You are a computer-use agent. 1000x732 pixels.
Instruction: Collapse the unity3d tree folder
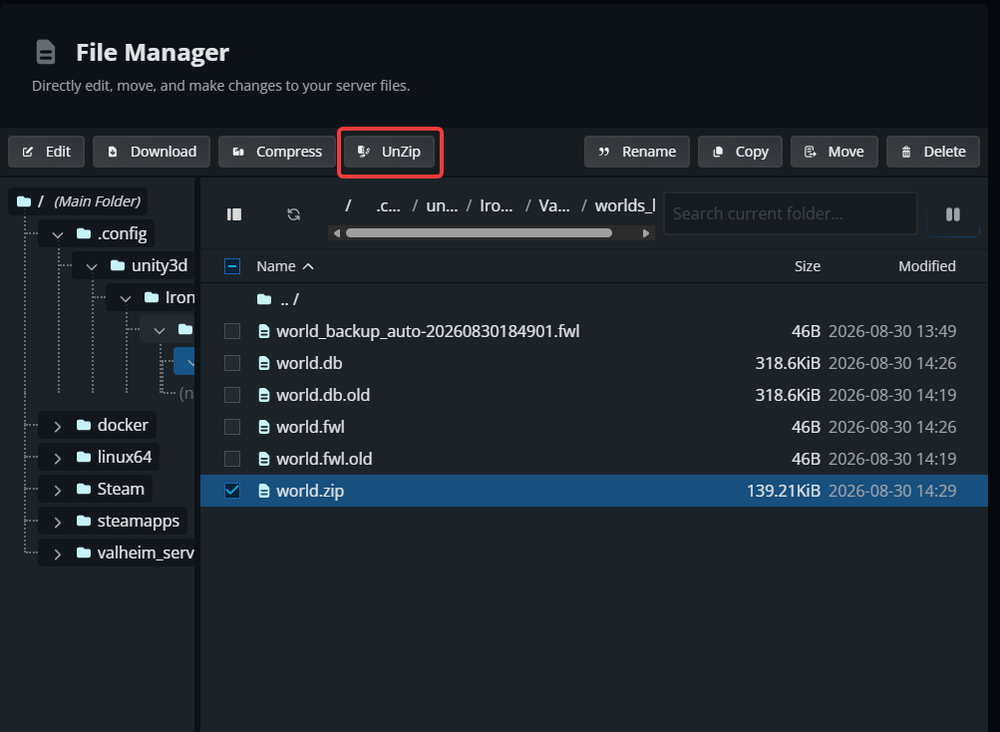91,267
